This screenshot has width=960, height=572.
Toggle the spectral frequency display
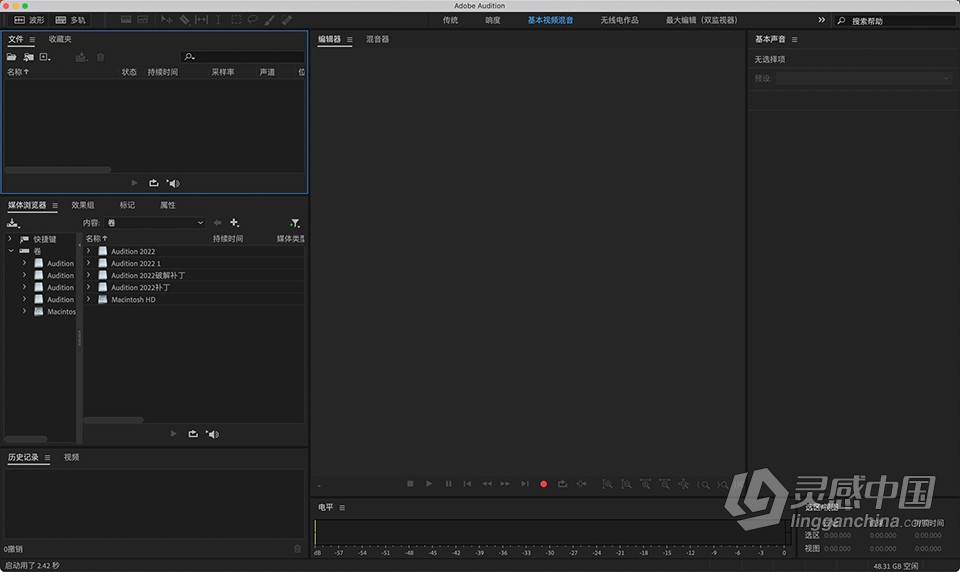click(x=126, y=20)
